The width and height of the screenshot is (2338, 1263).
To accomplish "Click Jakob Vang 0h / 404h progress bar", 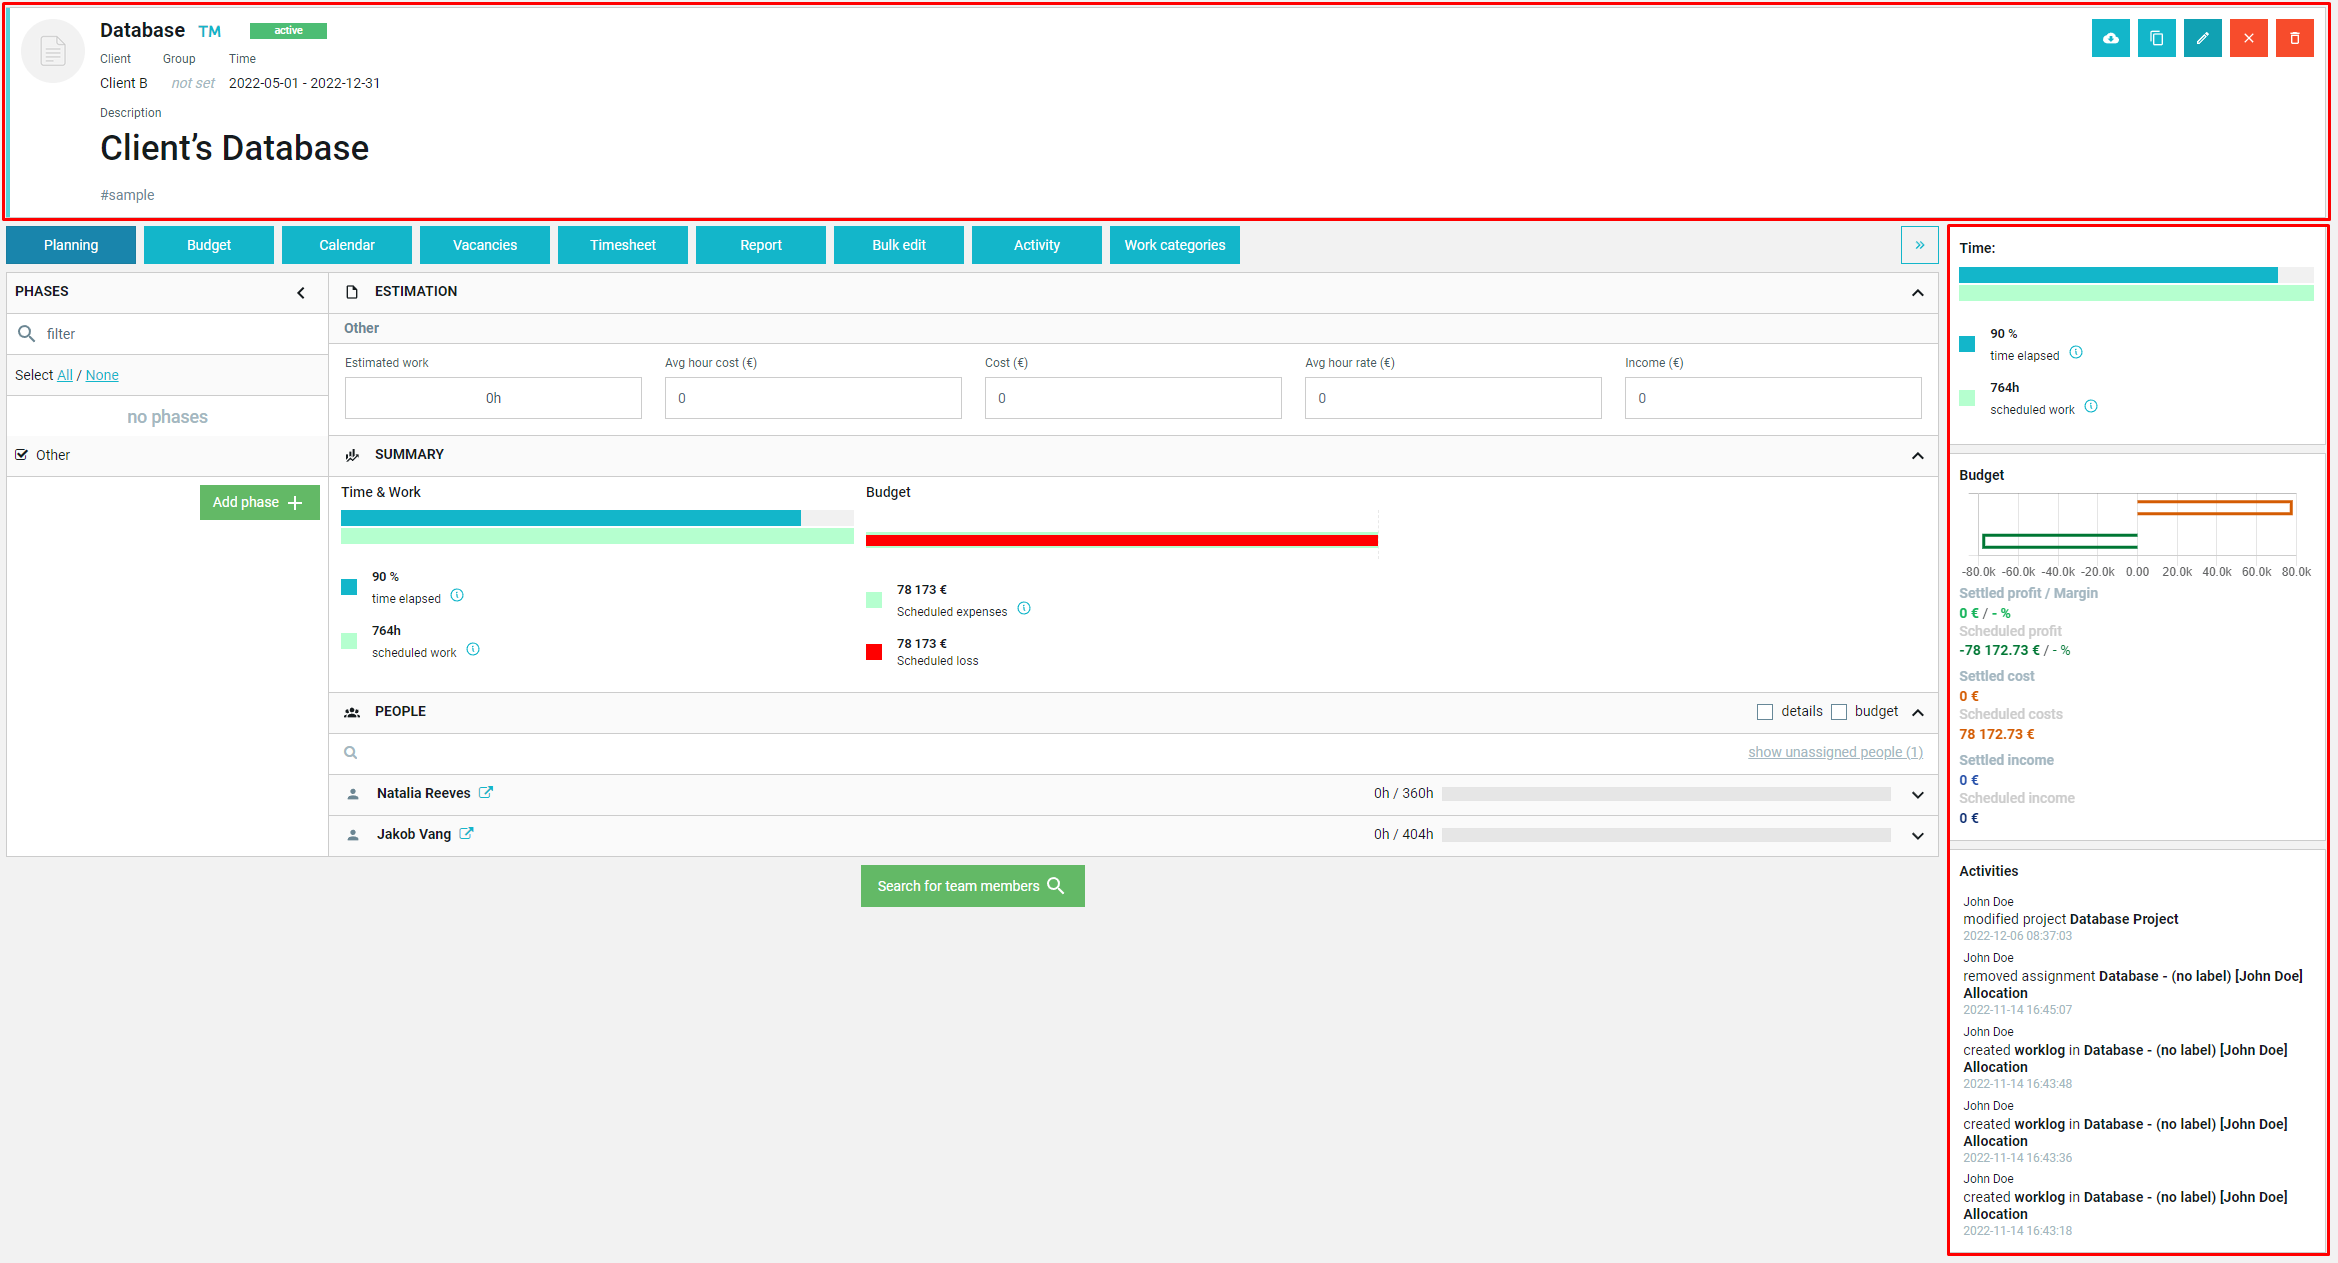I will point(1666,835).
